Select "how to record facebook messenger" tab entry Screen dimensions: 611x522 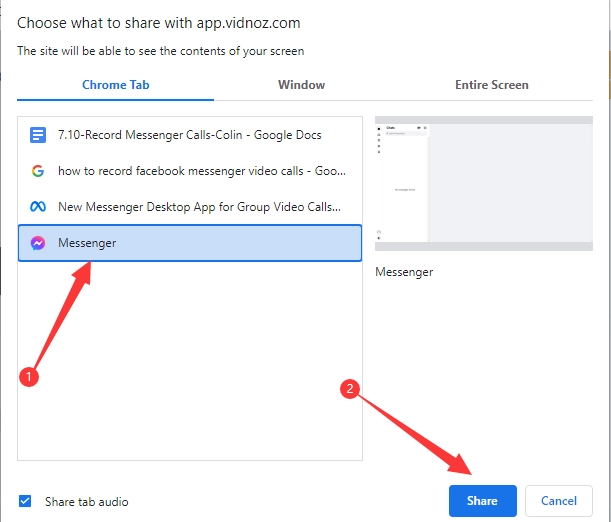[x=202, y=171]
